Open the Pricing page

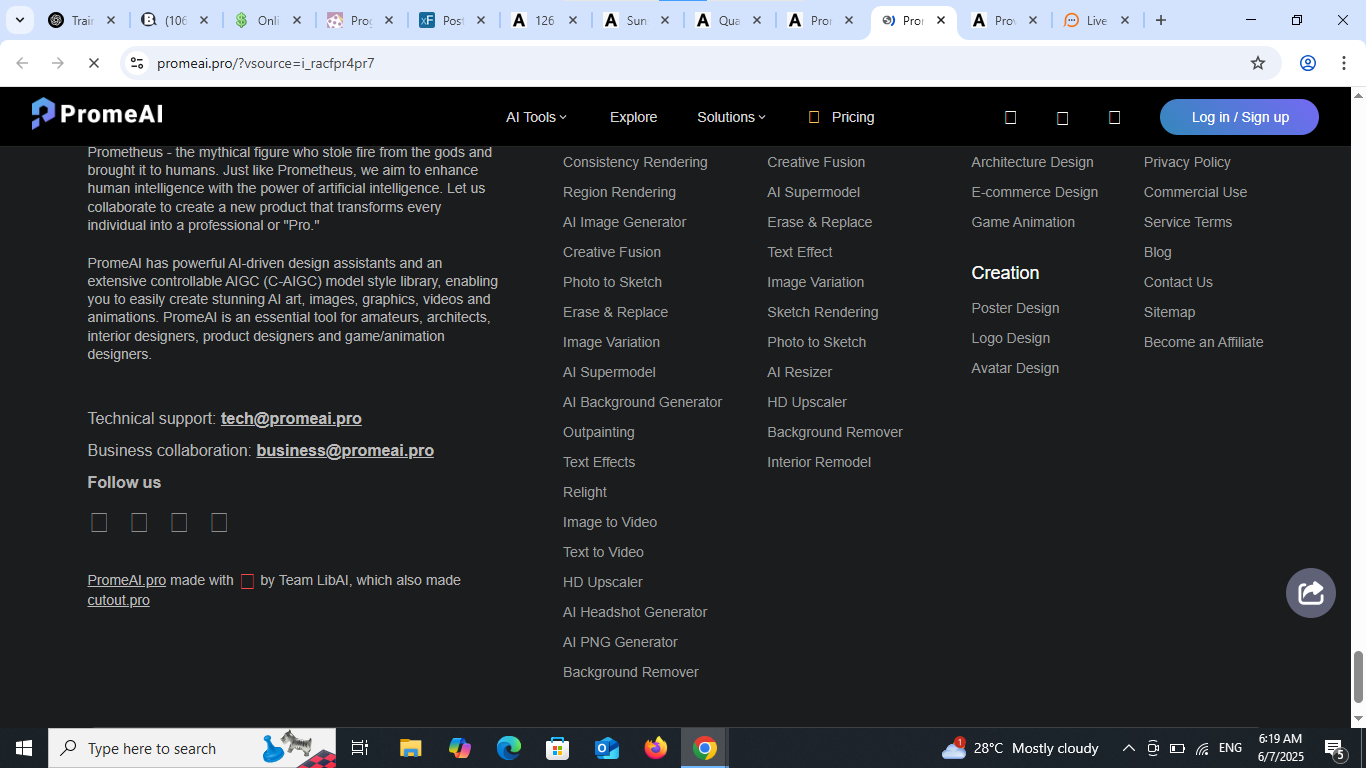pos(853,117)
